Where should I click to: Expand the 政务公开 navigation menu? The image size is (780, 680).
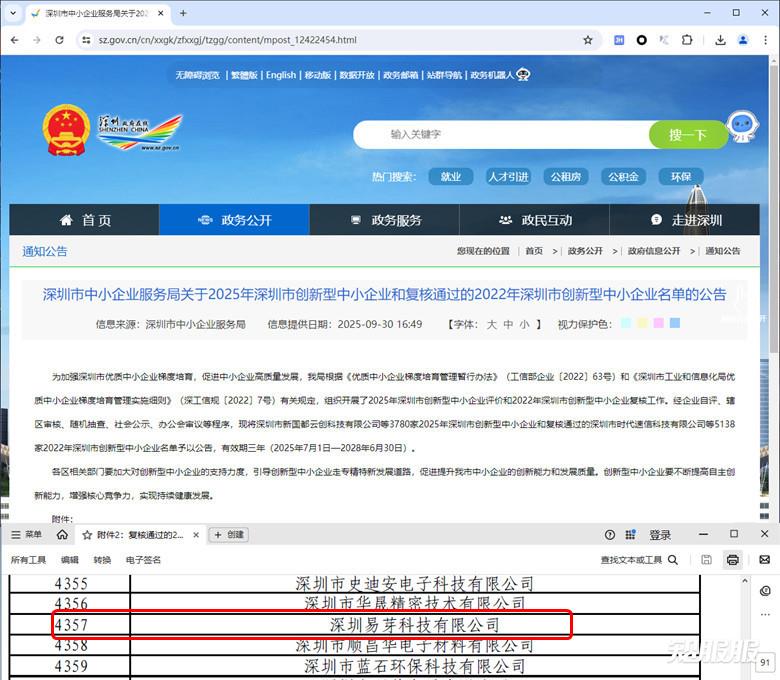(234, 220)
